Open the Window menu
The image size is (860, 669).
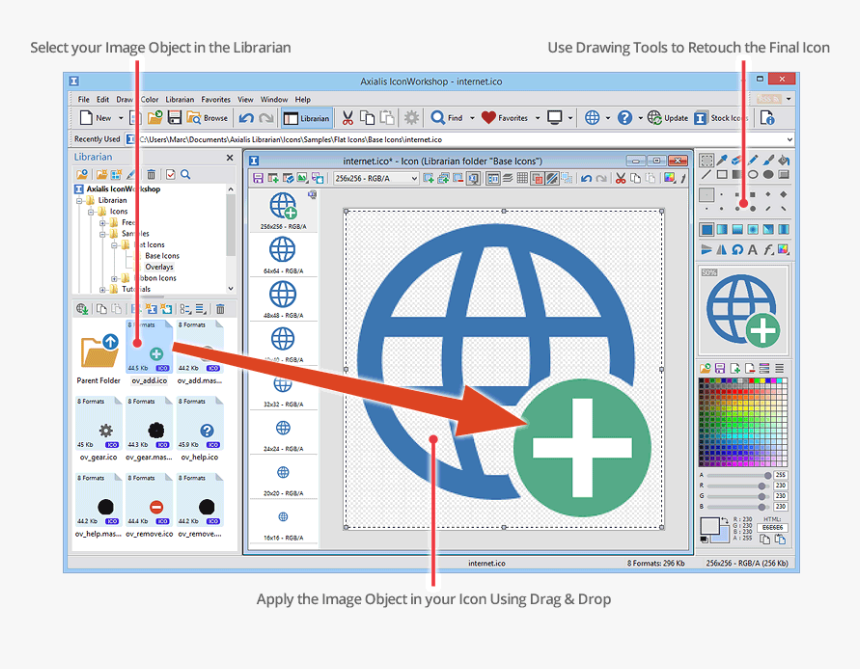(274, 99)
